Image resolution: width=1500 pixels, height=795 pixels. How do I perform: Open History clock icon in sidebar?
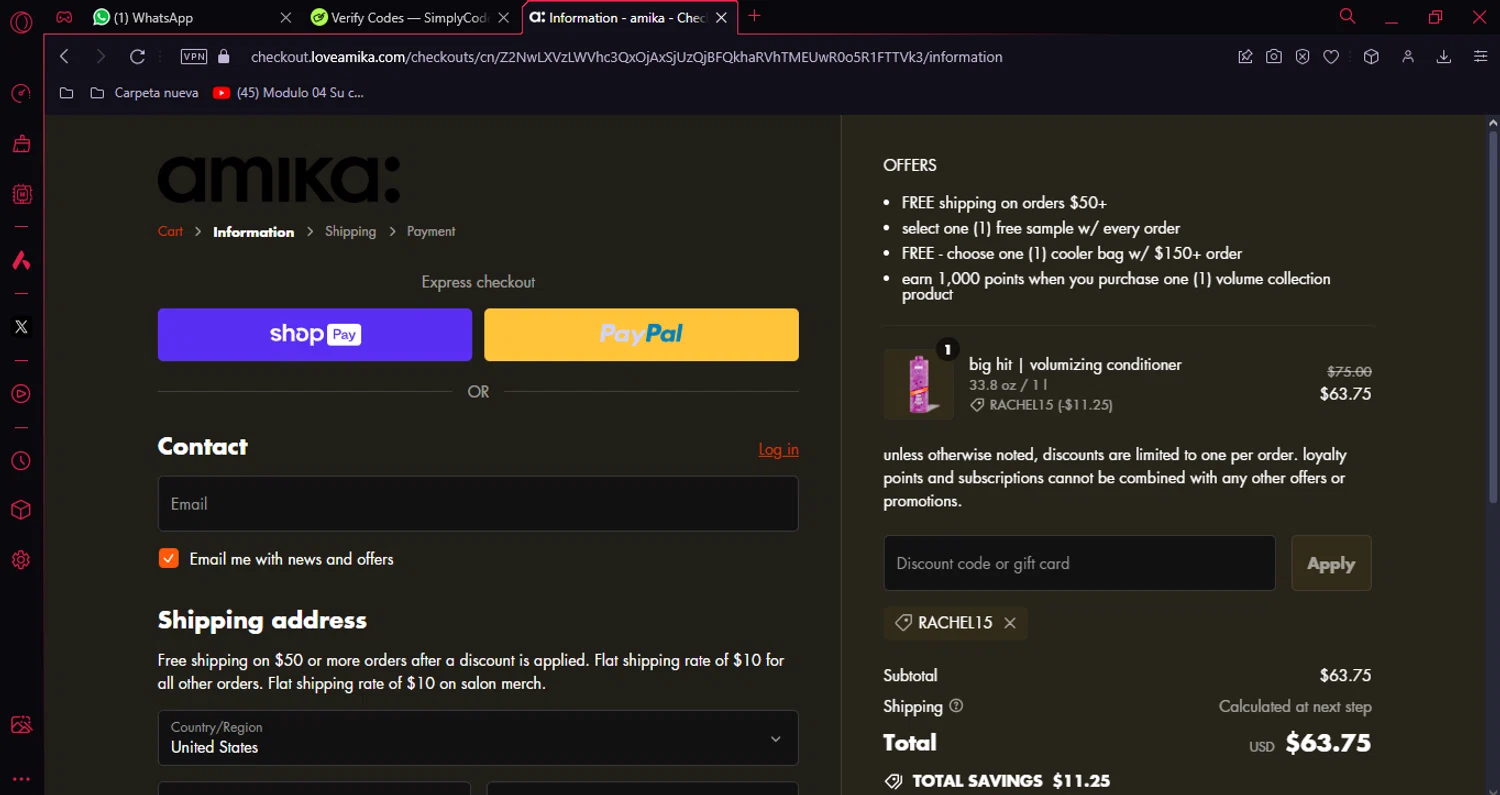click(21, 461)
